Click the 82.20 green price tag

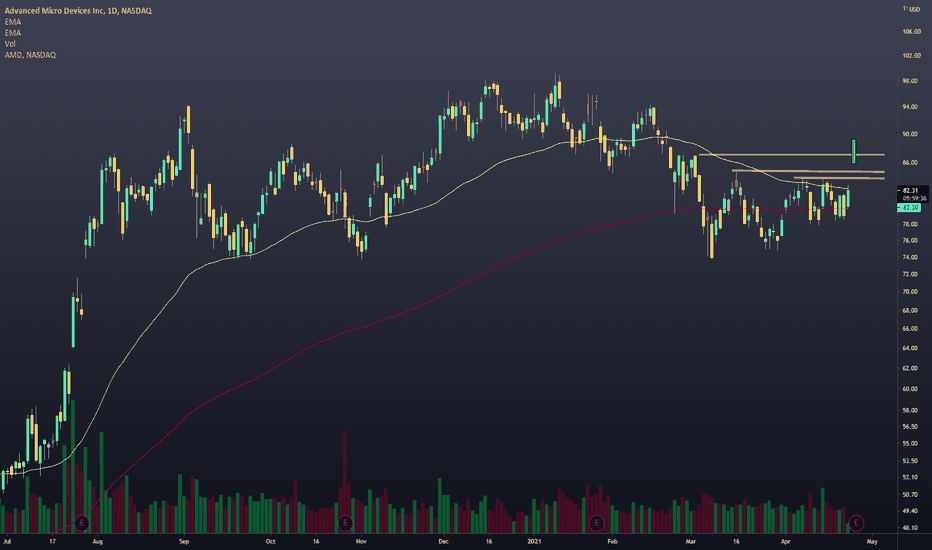[909, 208]
